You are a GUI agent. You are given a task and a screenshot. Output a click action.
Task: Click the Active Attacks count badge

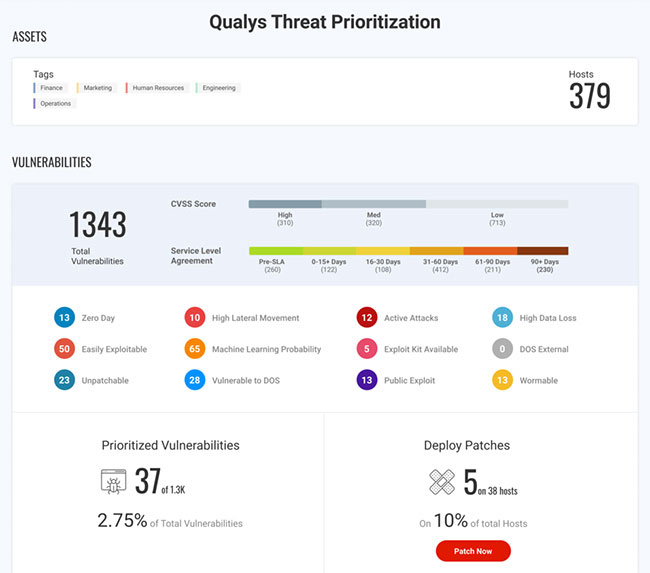[x=367, y=318]
